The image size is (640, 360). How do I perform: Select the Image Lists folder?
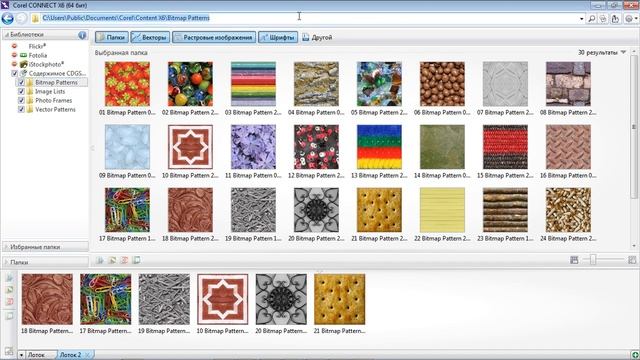coord(50,91)
